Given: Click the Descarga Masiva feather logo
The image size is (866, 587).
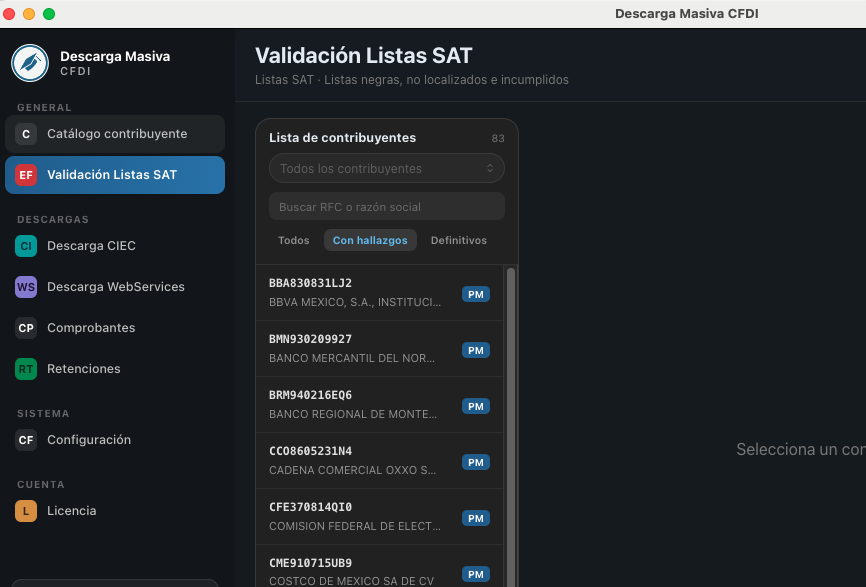Looking at the screenshot, I should (x=30, y=63).
